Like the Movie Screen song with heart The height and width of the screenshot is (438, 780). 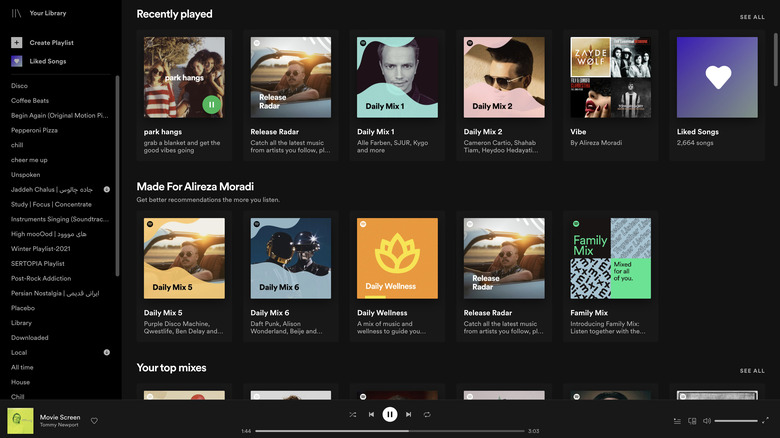(x=94, y=421)
